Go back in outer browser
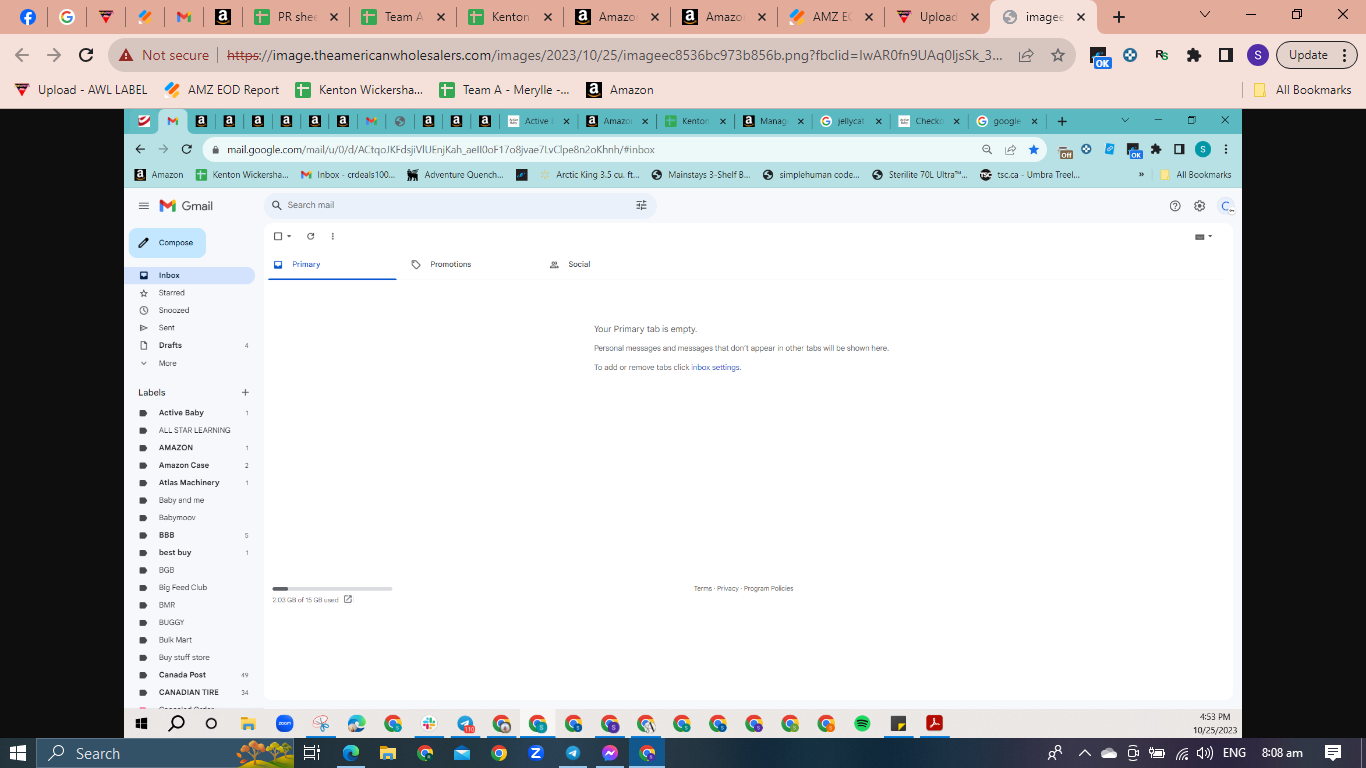 pyautogui.click(x=22, y=56)
